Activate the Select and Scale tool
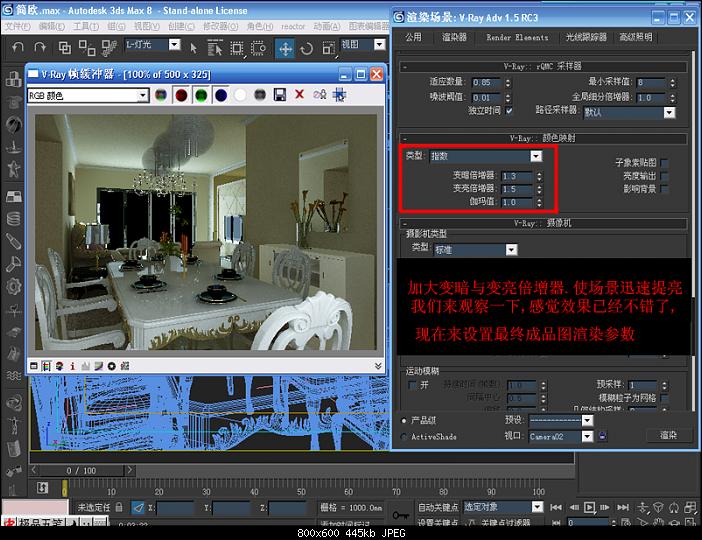Screen dimensions: 702x540 tap(329, 48)
